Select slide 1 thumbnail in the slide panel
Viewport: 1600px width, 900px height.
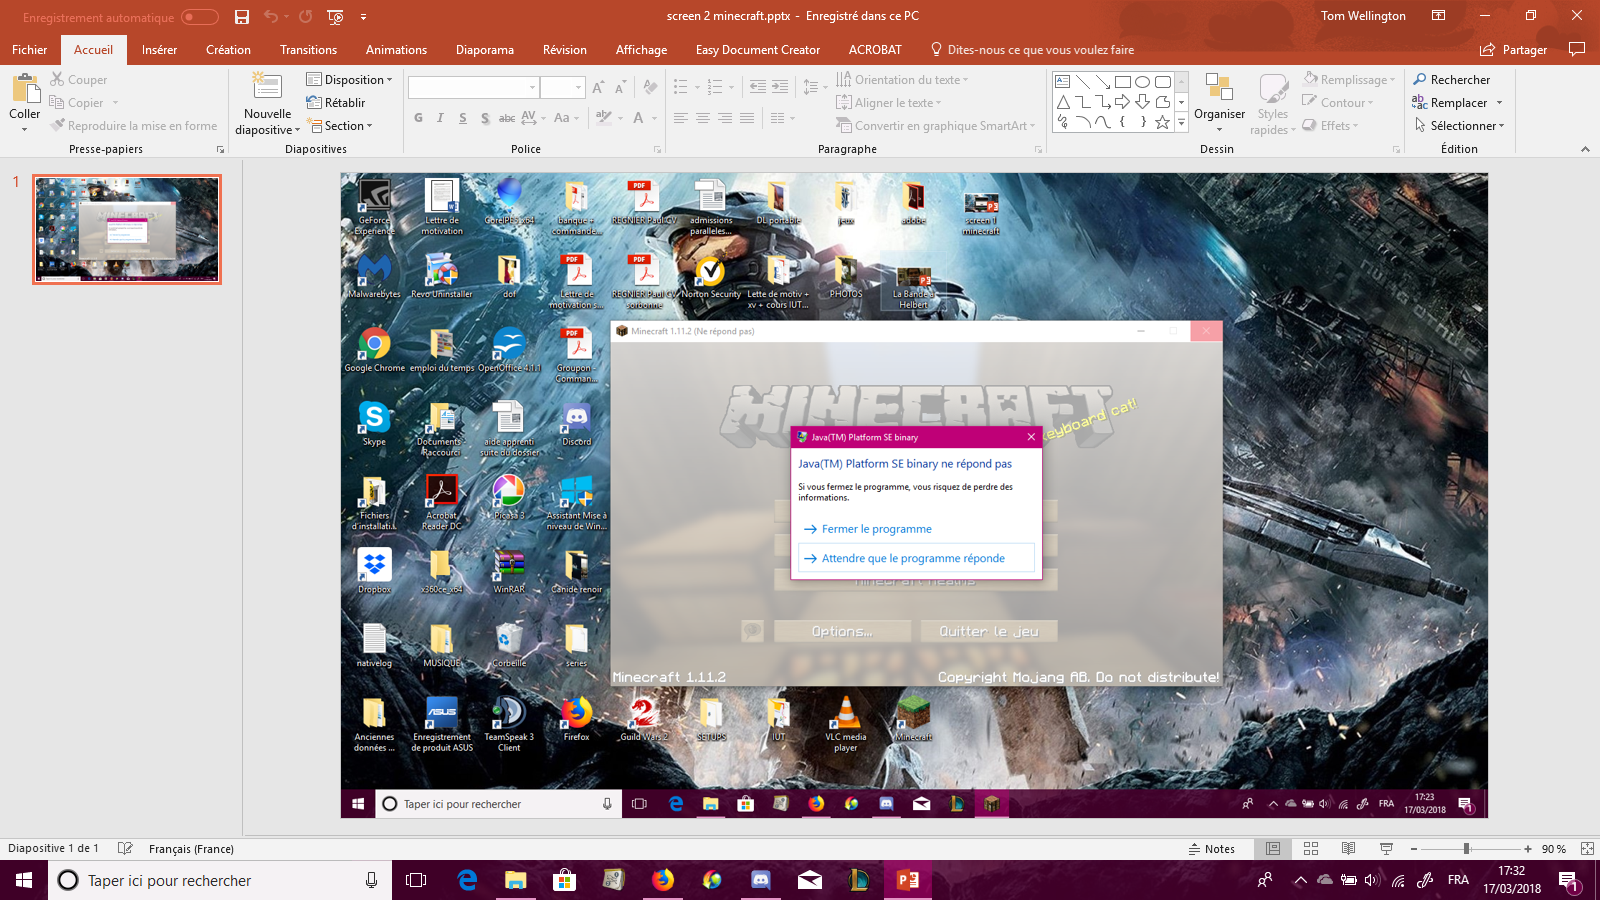[x=127, y=229]
